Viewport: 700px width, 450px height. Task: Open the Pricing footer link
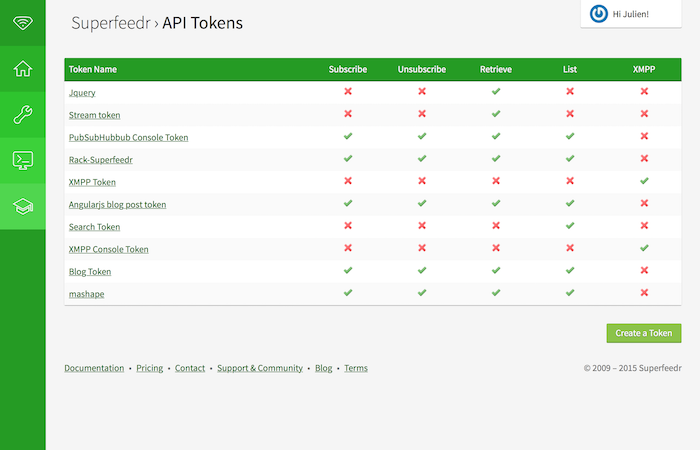pos(150,368)
